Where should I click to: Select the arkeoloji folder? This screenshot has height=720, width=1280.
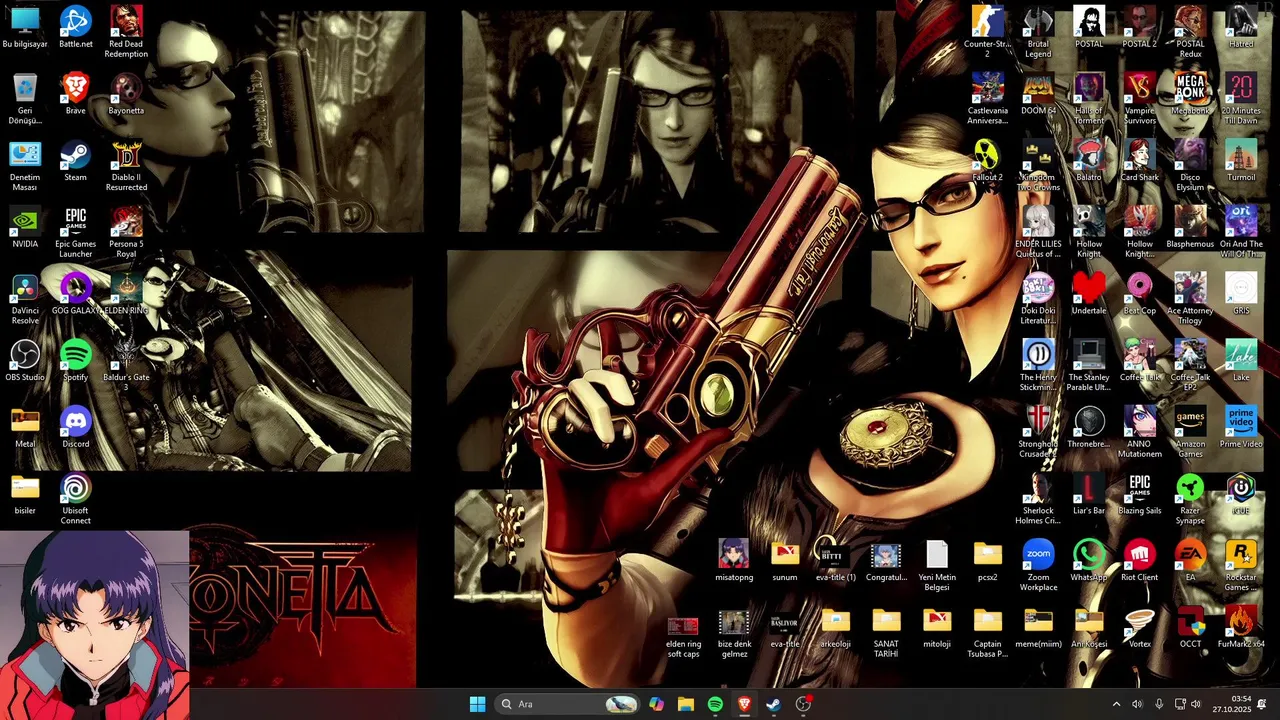click(x=835, y=628)
